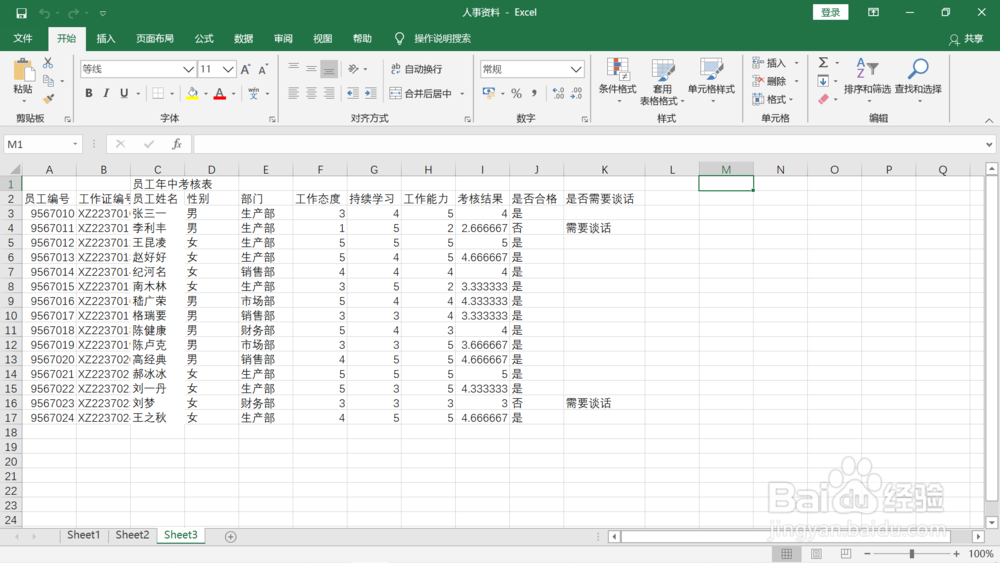Open the font size dropdown
This screenshot has width=1000, height=563.
click(228, 69)
